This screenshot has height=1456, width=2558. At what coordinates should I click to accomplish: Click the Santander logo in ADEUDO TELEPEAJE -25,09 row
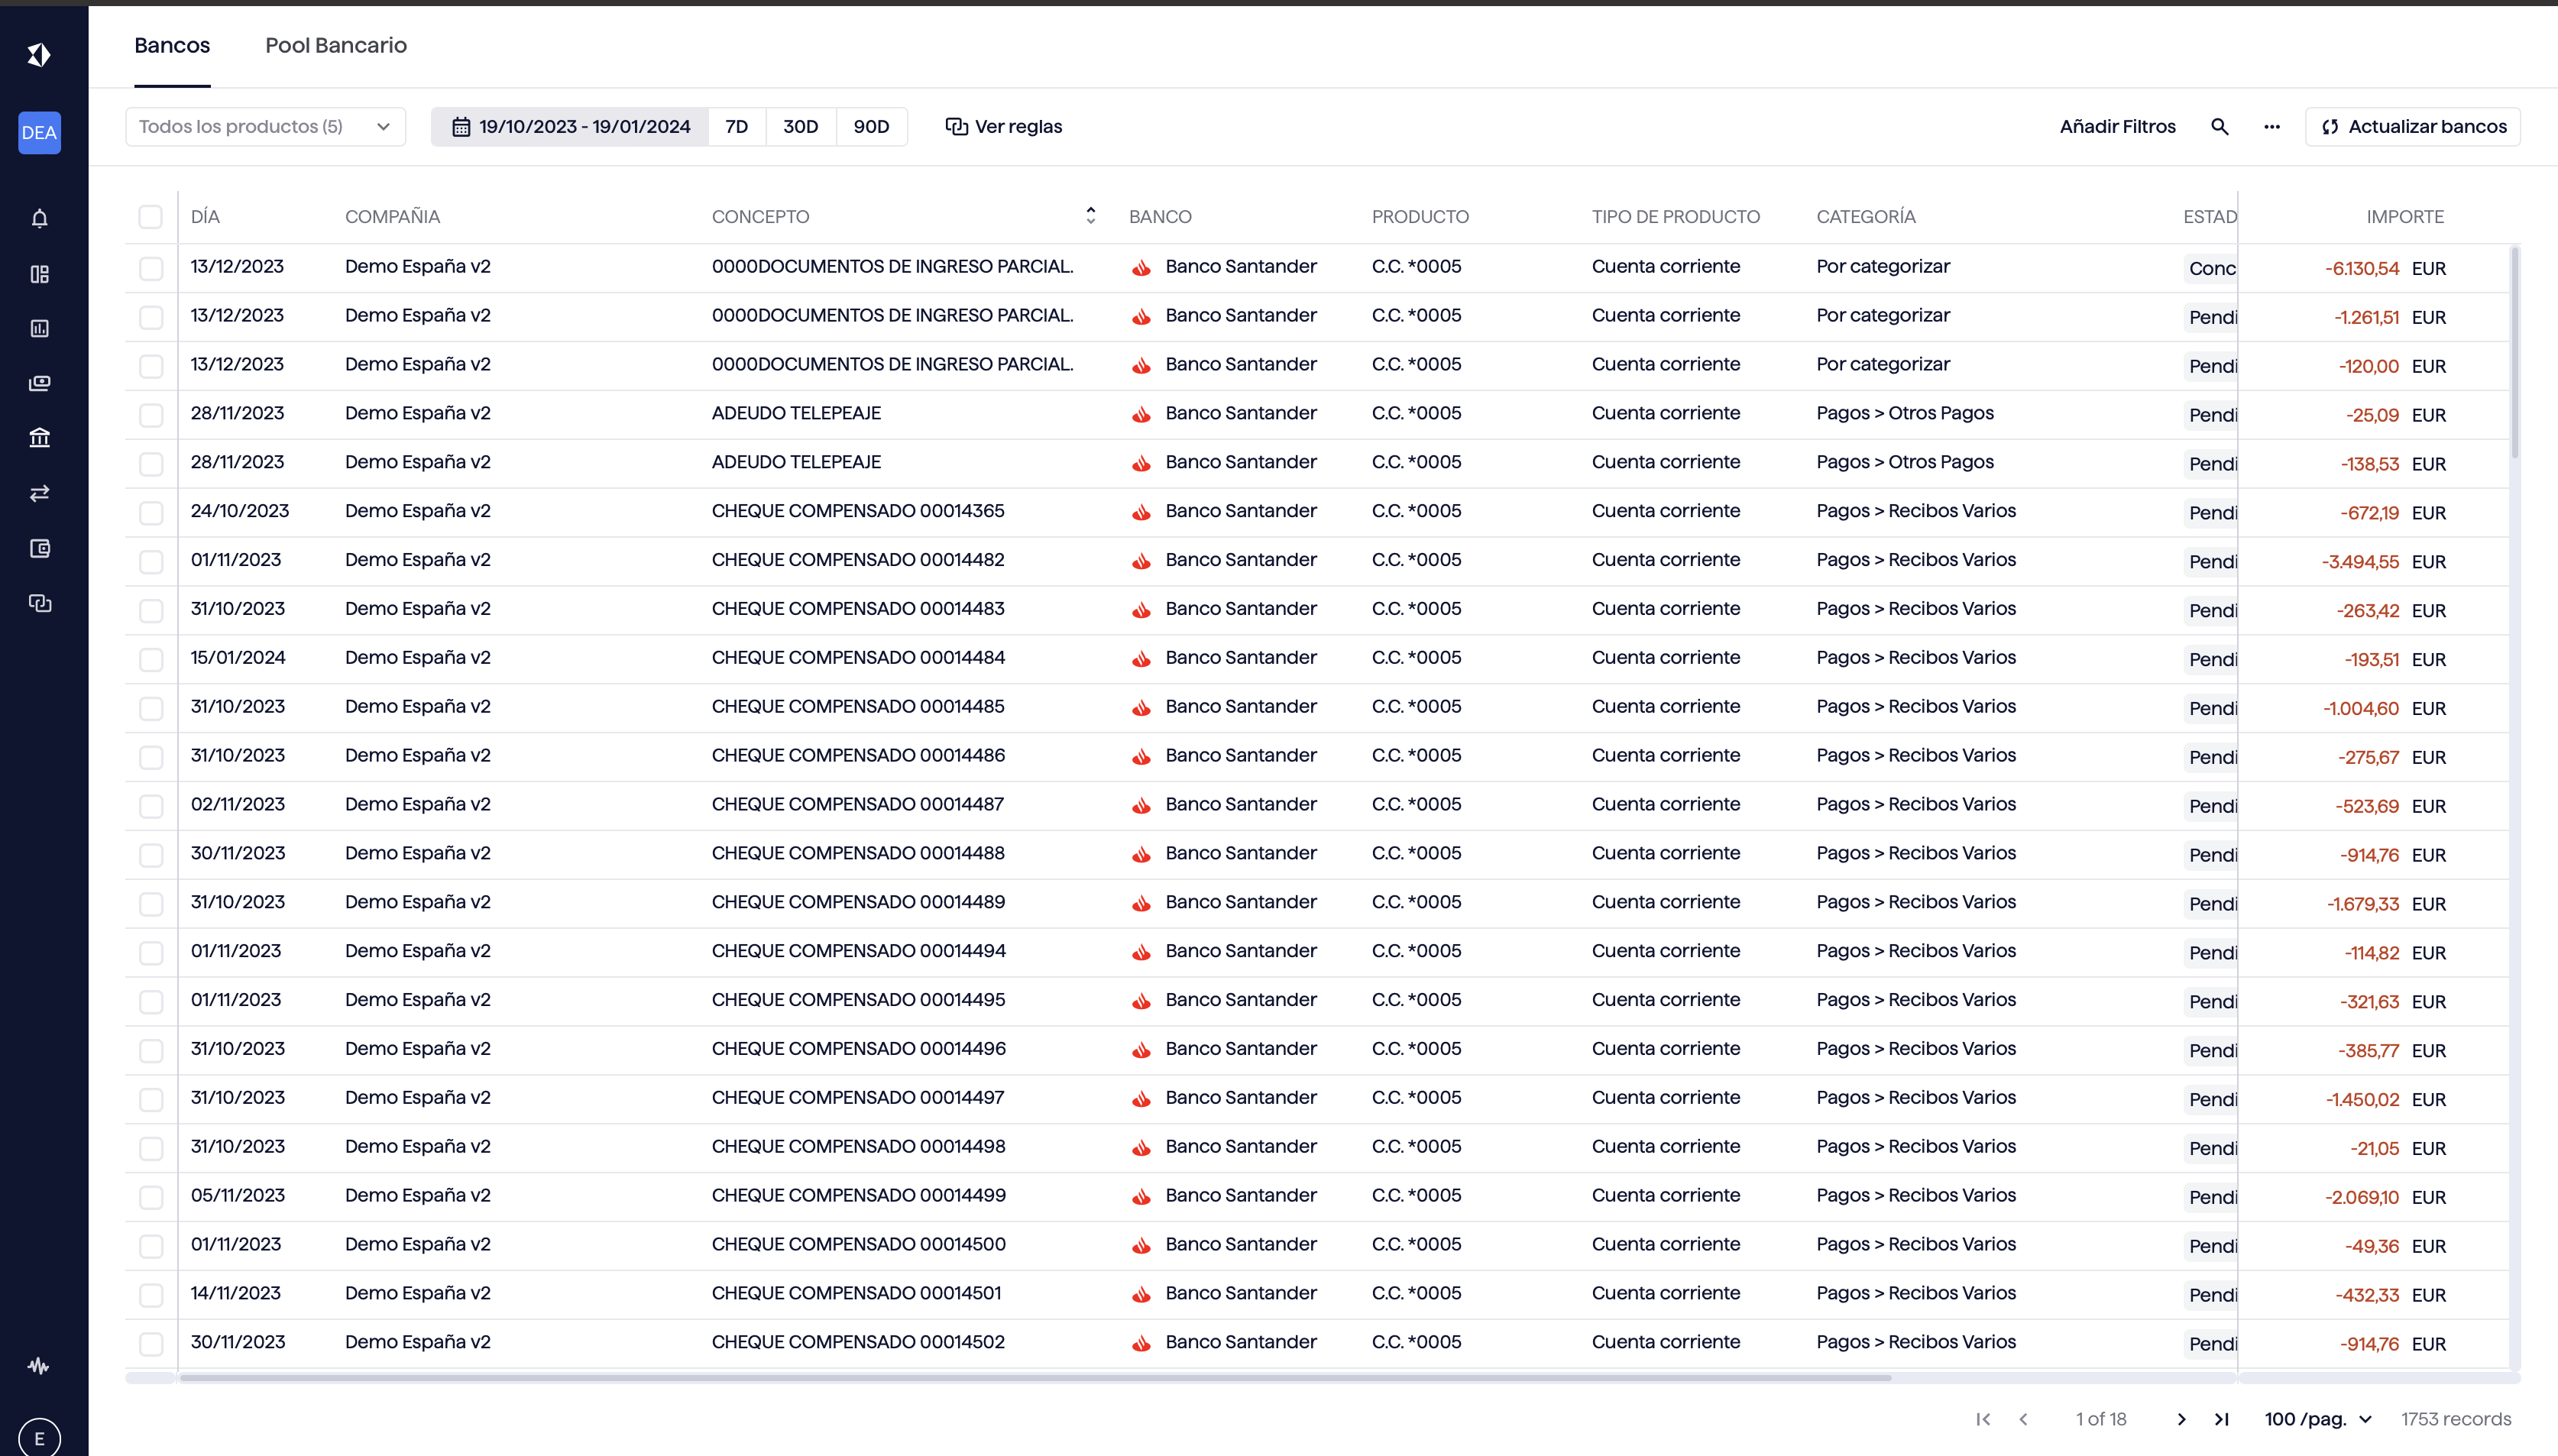1141,415
